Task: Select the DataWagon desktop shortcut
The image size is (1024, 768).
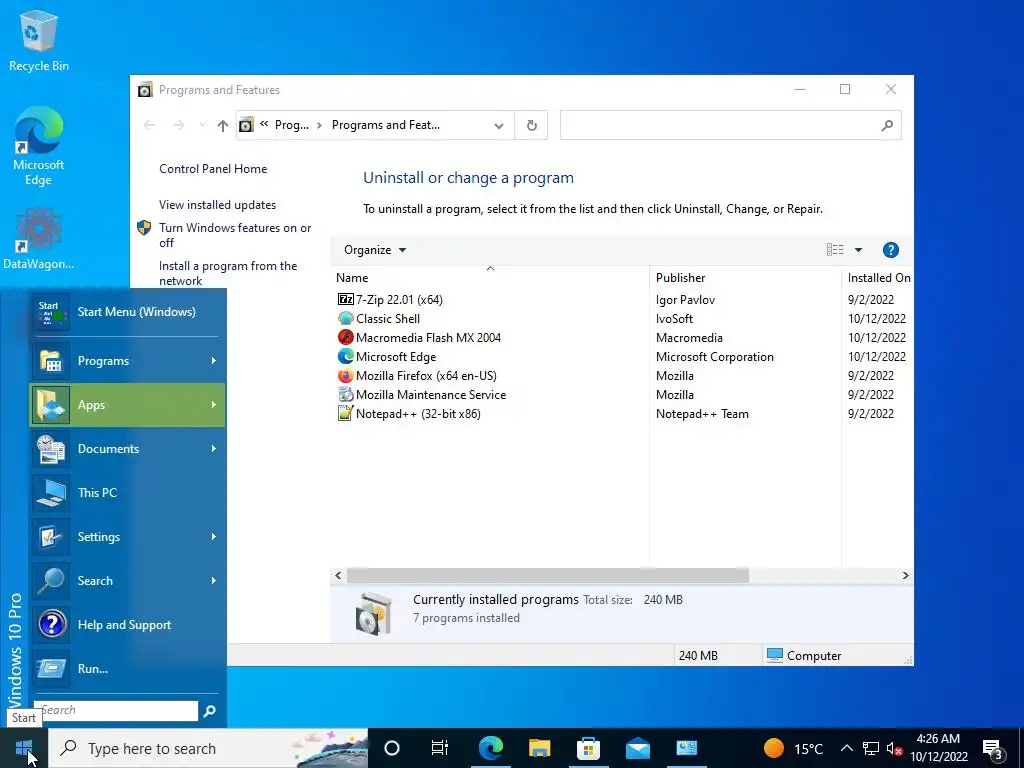Action: (39, 238)
